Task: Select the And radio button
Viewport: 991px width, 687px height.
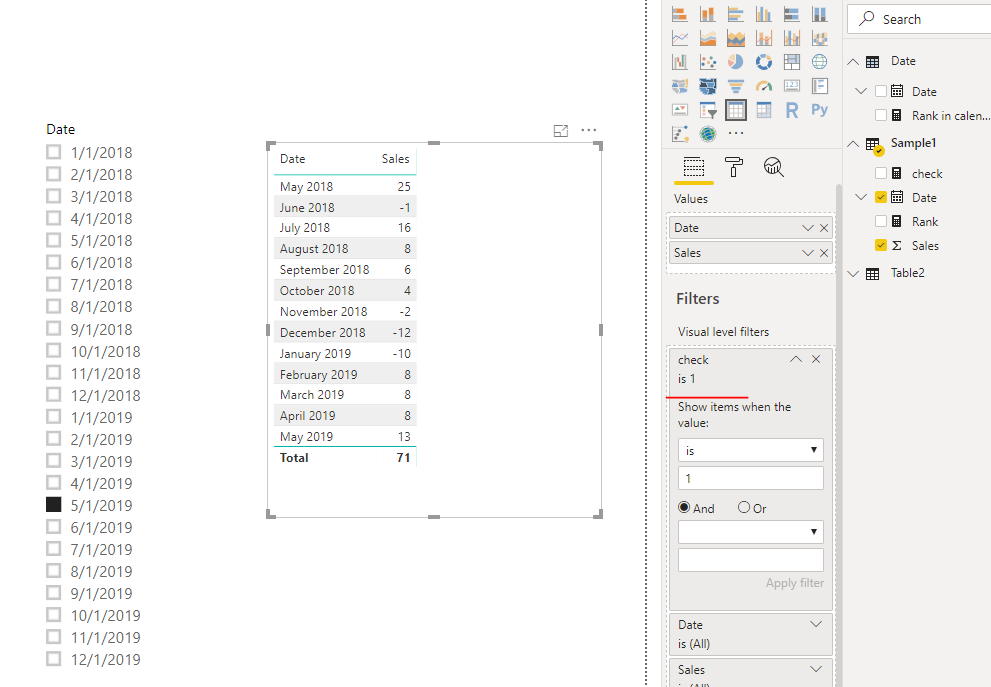Action: point(684,508)
